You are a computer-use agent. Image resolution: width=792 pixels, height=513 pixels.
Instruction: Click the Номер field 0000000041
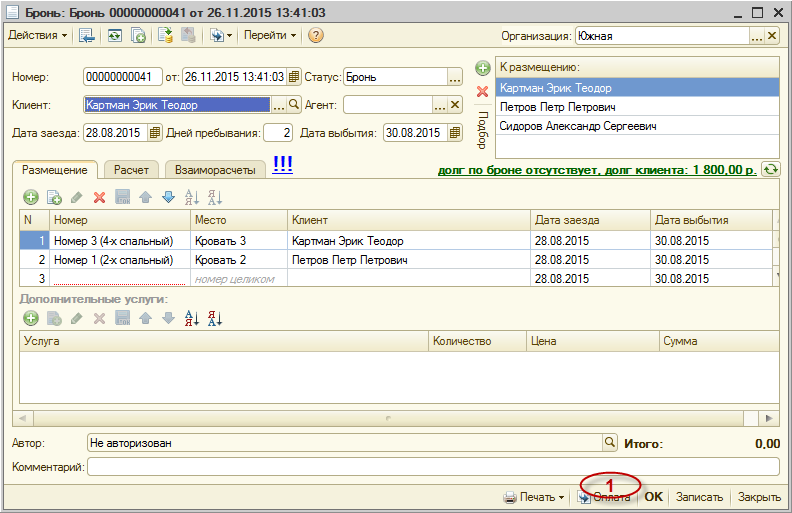pyautogui.click(x=123, y=77)
